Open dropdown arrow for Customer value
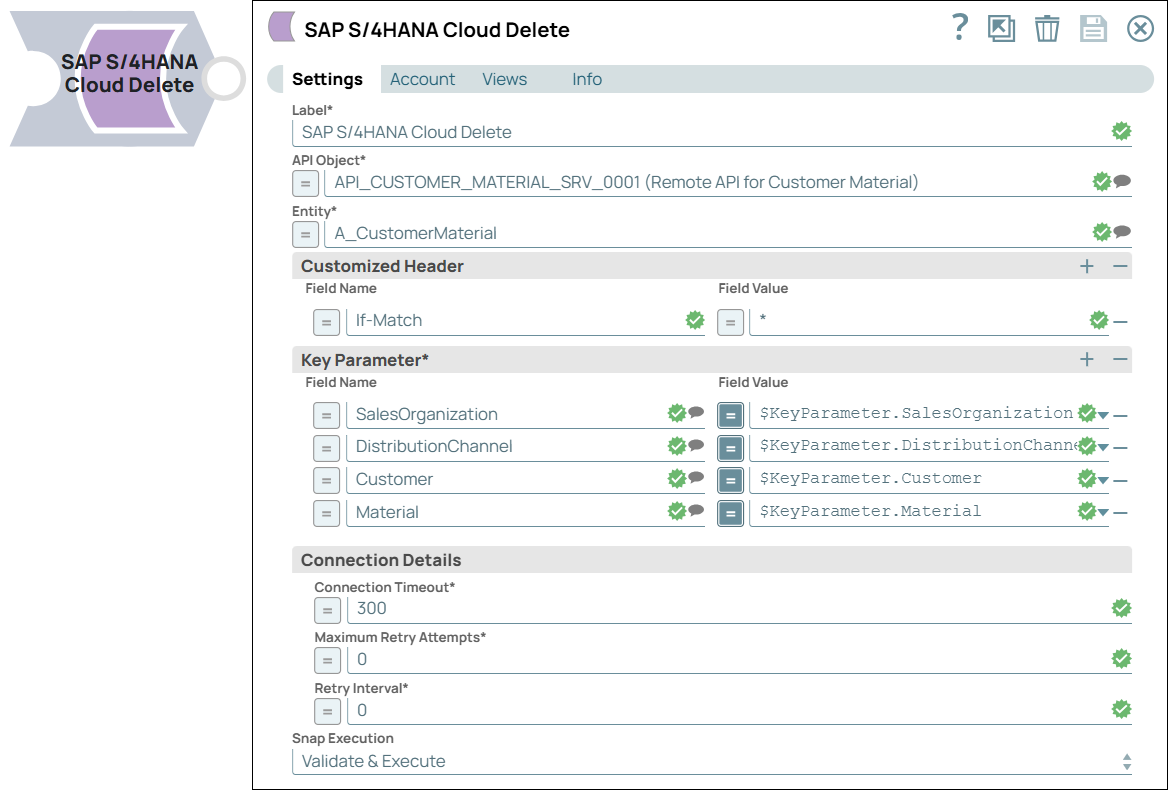 click(x=1103, y=480)
